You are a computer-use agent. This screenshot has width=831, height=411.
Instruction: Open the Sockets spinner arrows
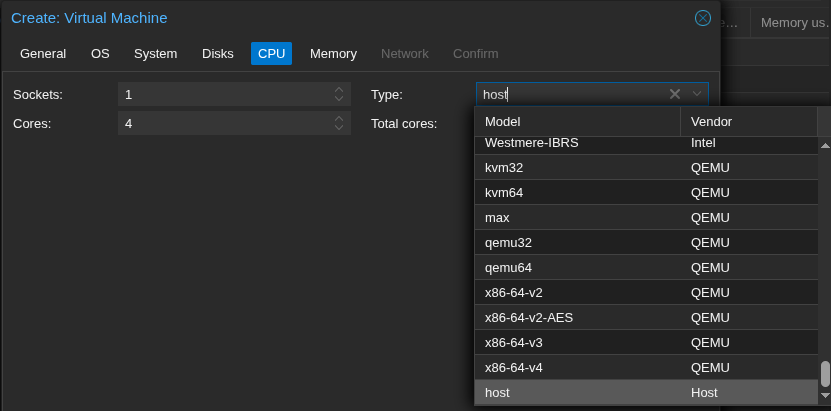coord(339,94)
